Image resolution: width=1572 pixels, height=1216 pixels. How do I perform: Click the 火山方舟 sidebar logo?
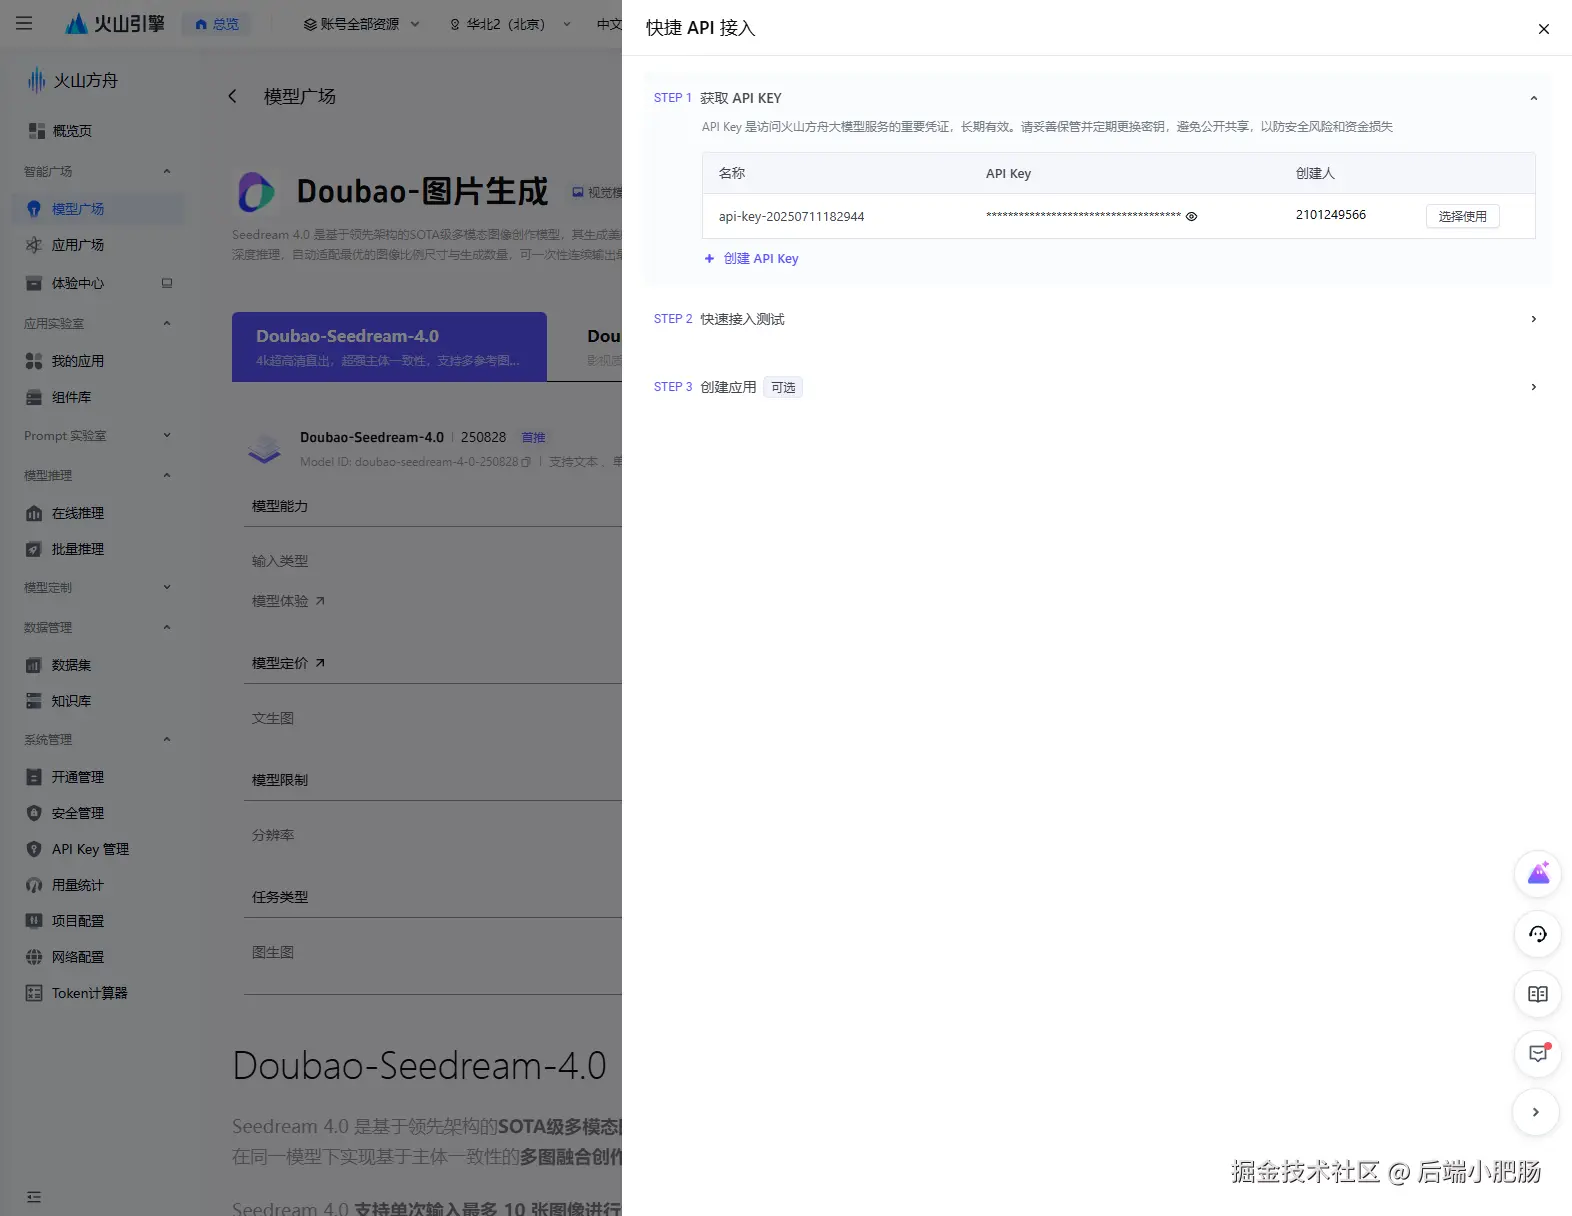click(72, 80)
